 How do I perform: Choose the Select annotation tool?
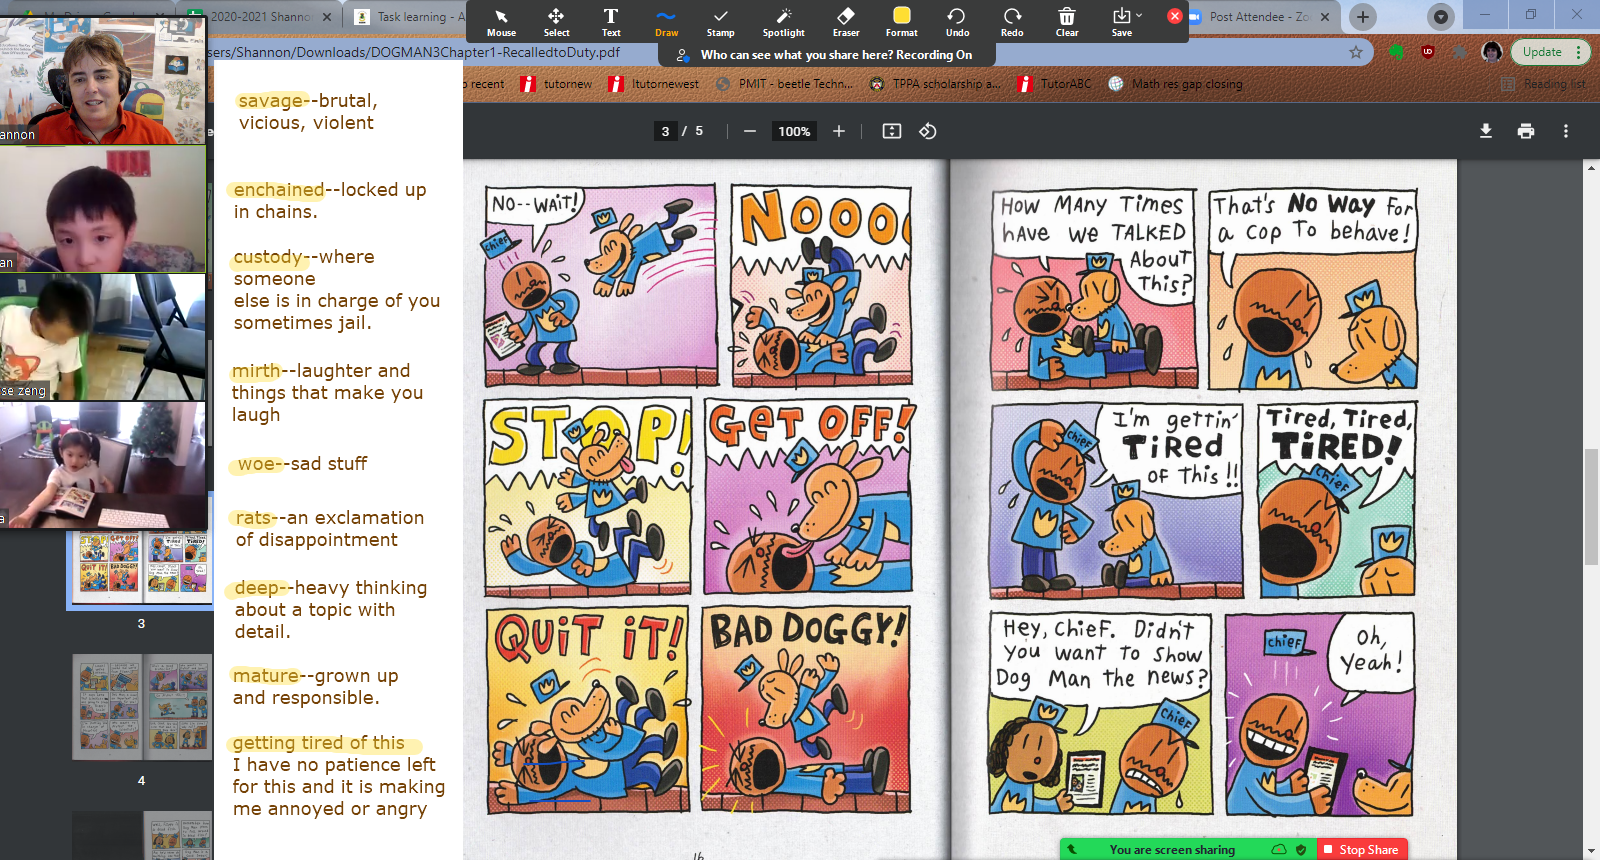556,21
